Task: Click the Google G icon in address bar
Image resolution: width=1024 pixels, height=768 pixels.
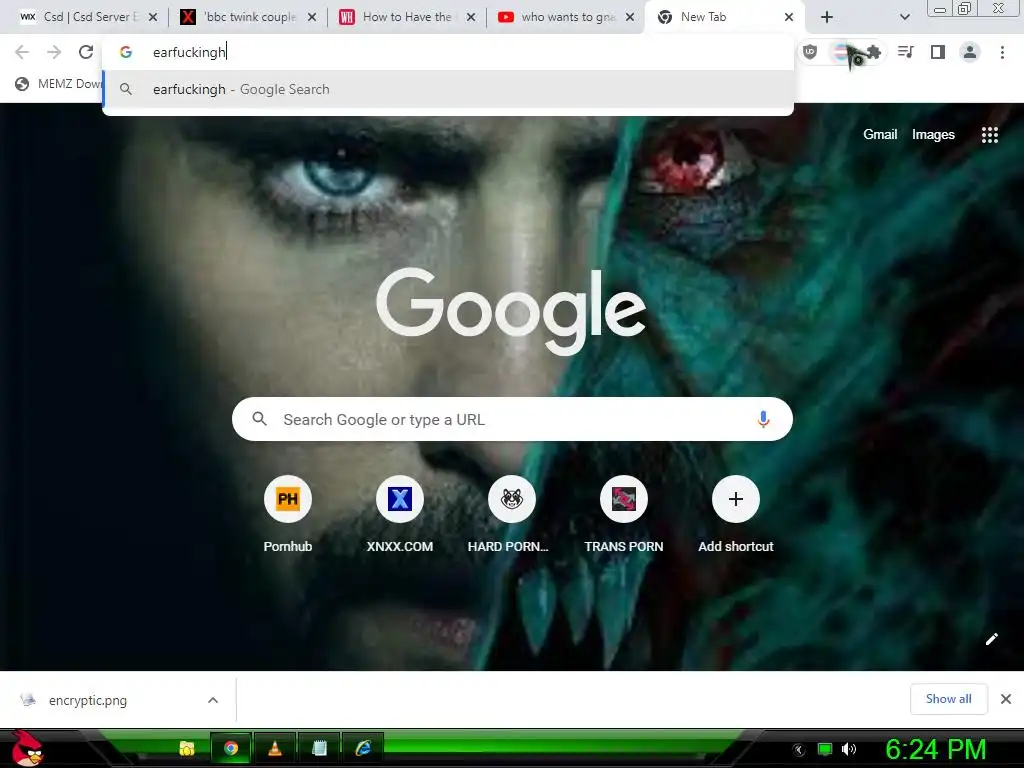Action: point(126,52)
